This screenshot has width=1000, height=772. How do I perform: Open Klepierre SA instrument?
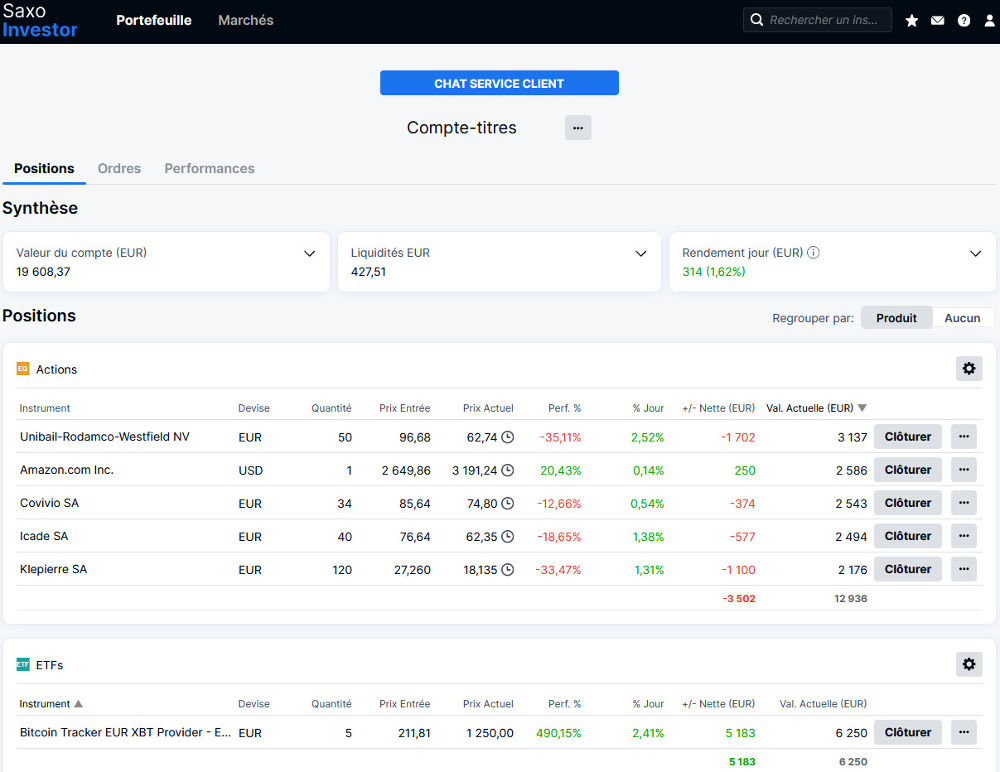pos(53,570)
